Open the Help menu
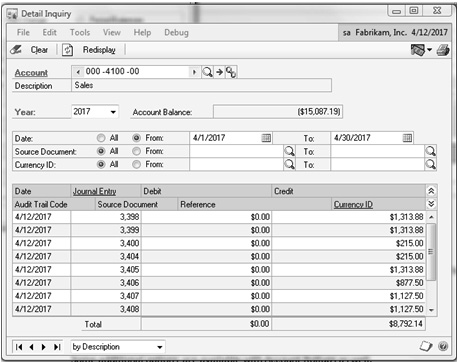Screen dimensions: 458x362 [x=142, y=32]
